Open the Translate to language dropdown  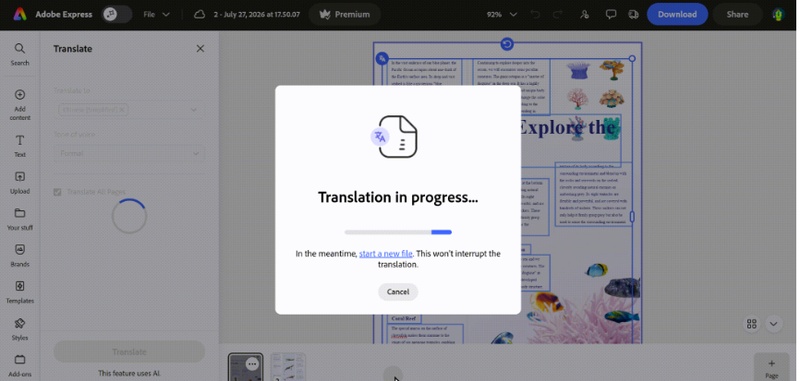coord(129,110)
